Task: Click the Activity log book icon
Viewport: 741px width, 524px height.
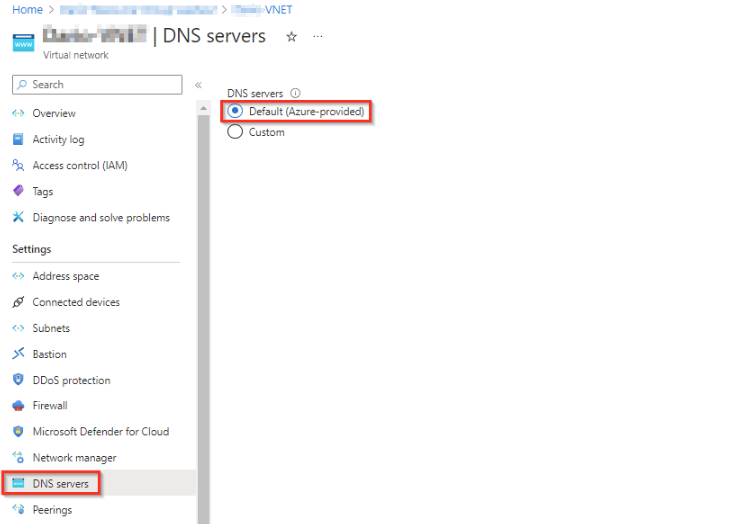Action: pyautogui.click(x=18, y=139)
